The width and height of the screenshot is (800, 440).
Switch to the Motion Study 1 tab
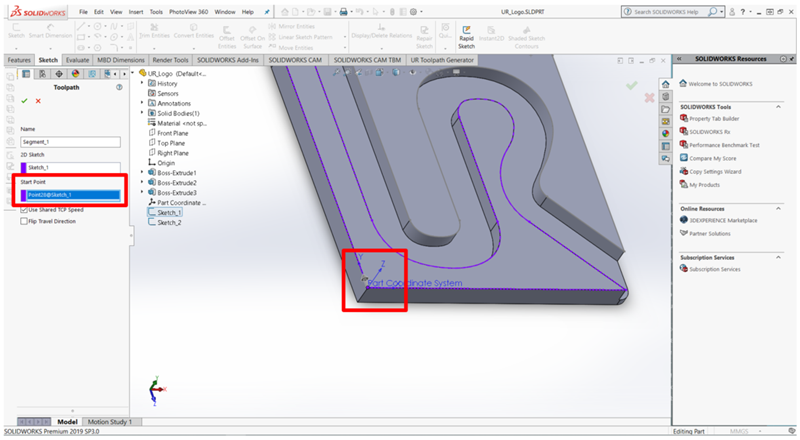point(109,422)
